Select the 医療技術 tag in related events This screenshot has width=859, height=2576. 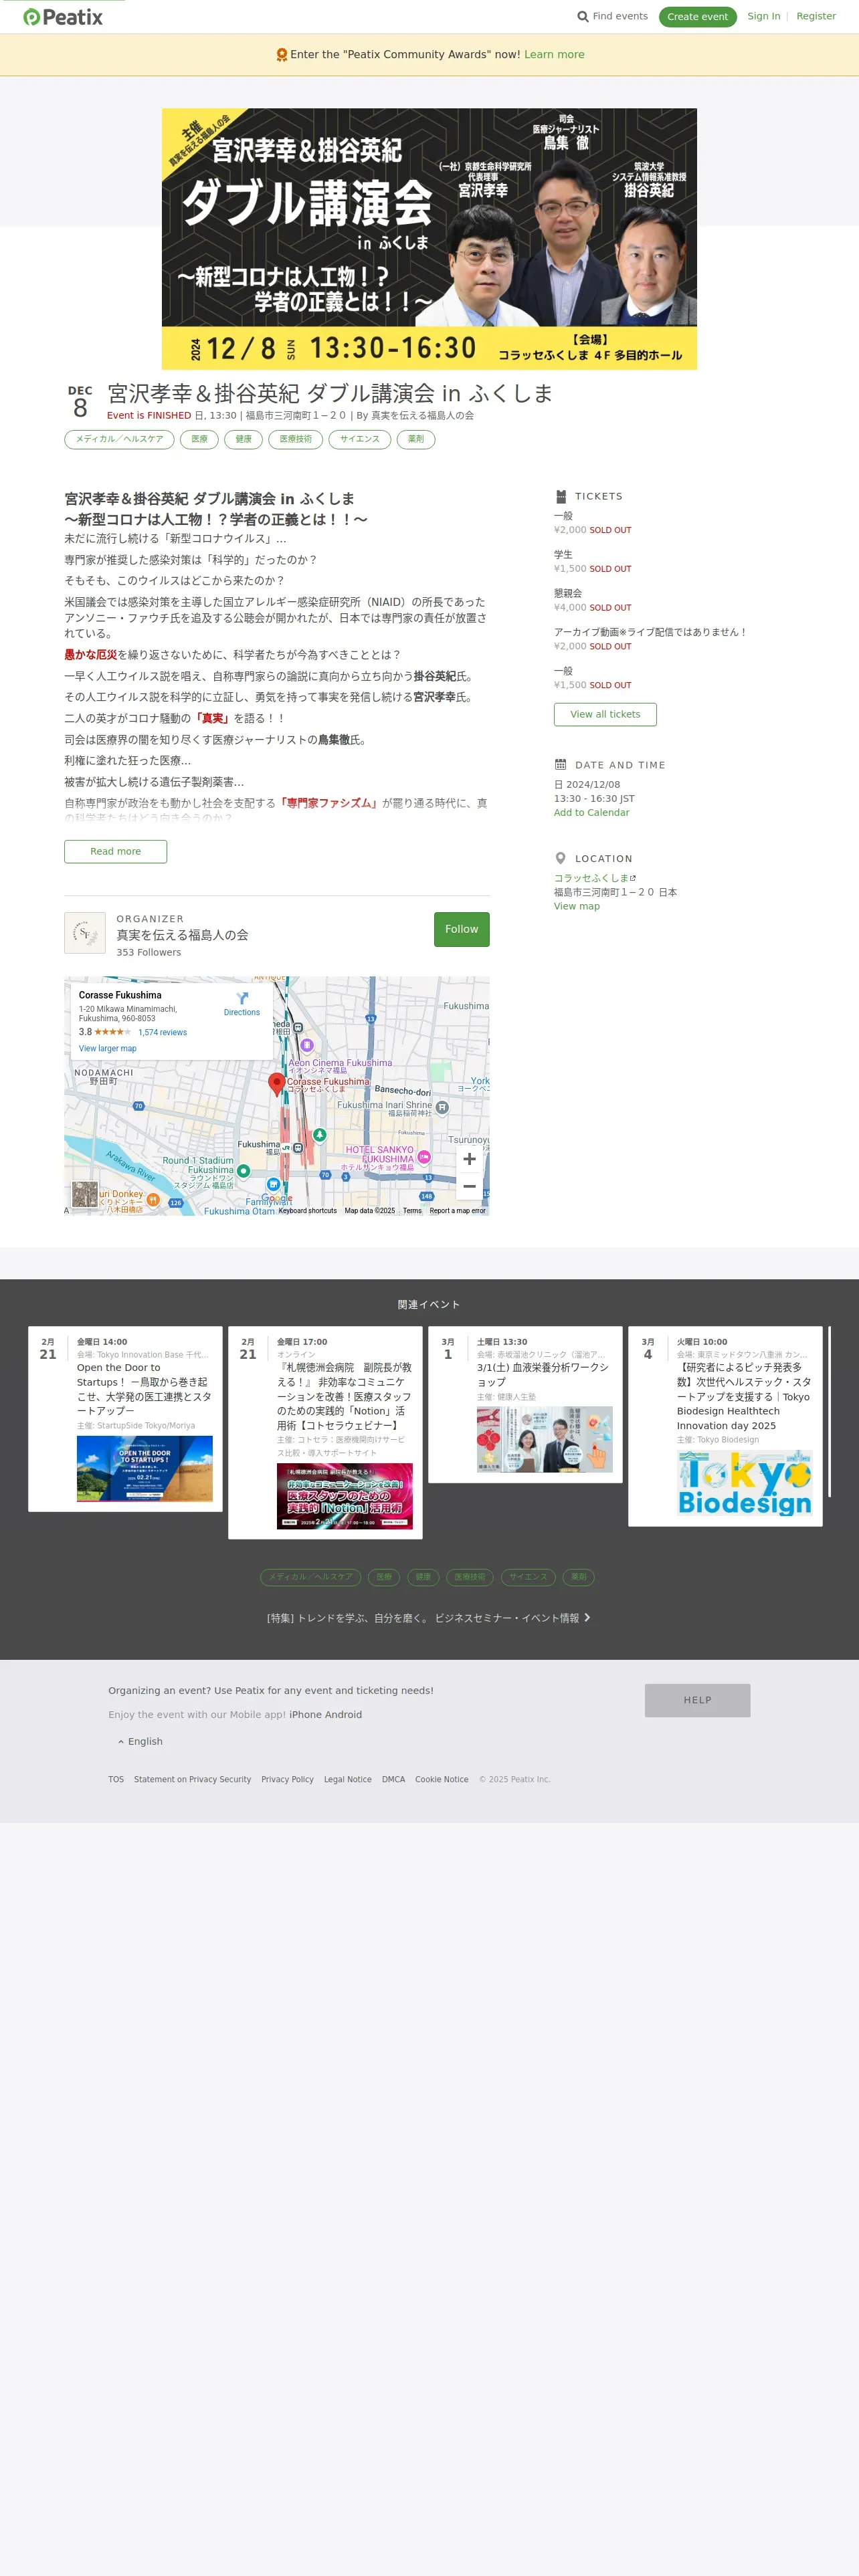[x=470, y=1577]
